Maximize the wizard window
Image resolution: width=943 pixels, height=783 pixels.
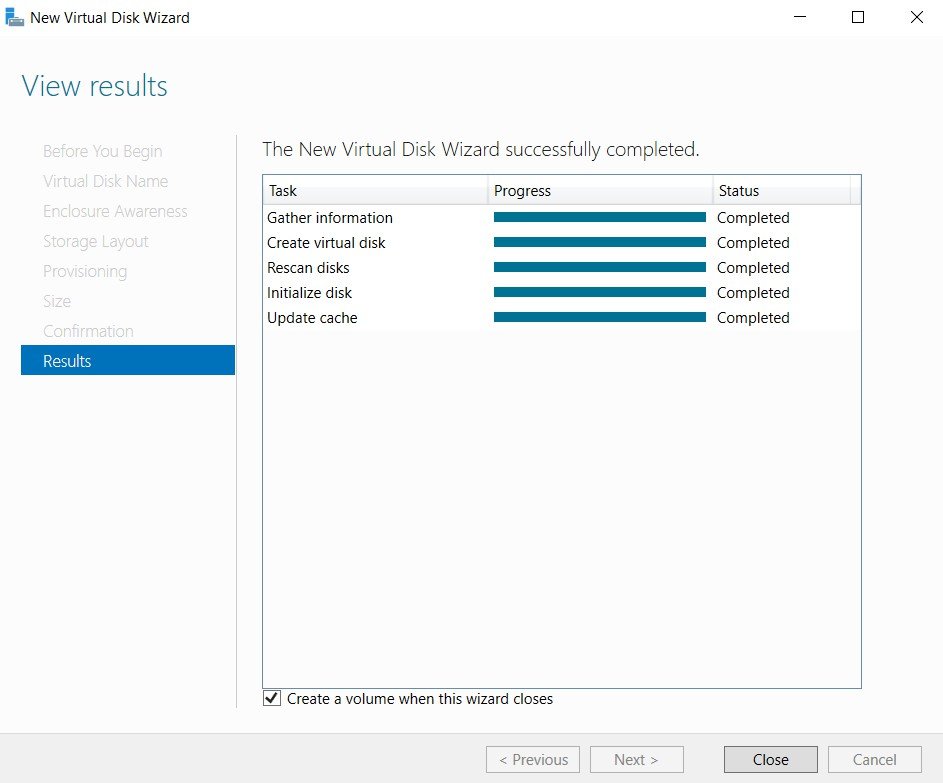coord(858,17)
